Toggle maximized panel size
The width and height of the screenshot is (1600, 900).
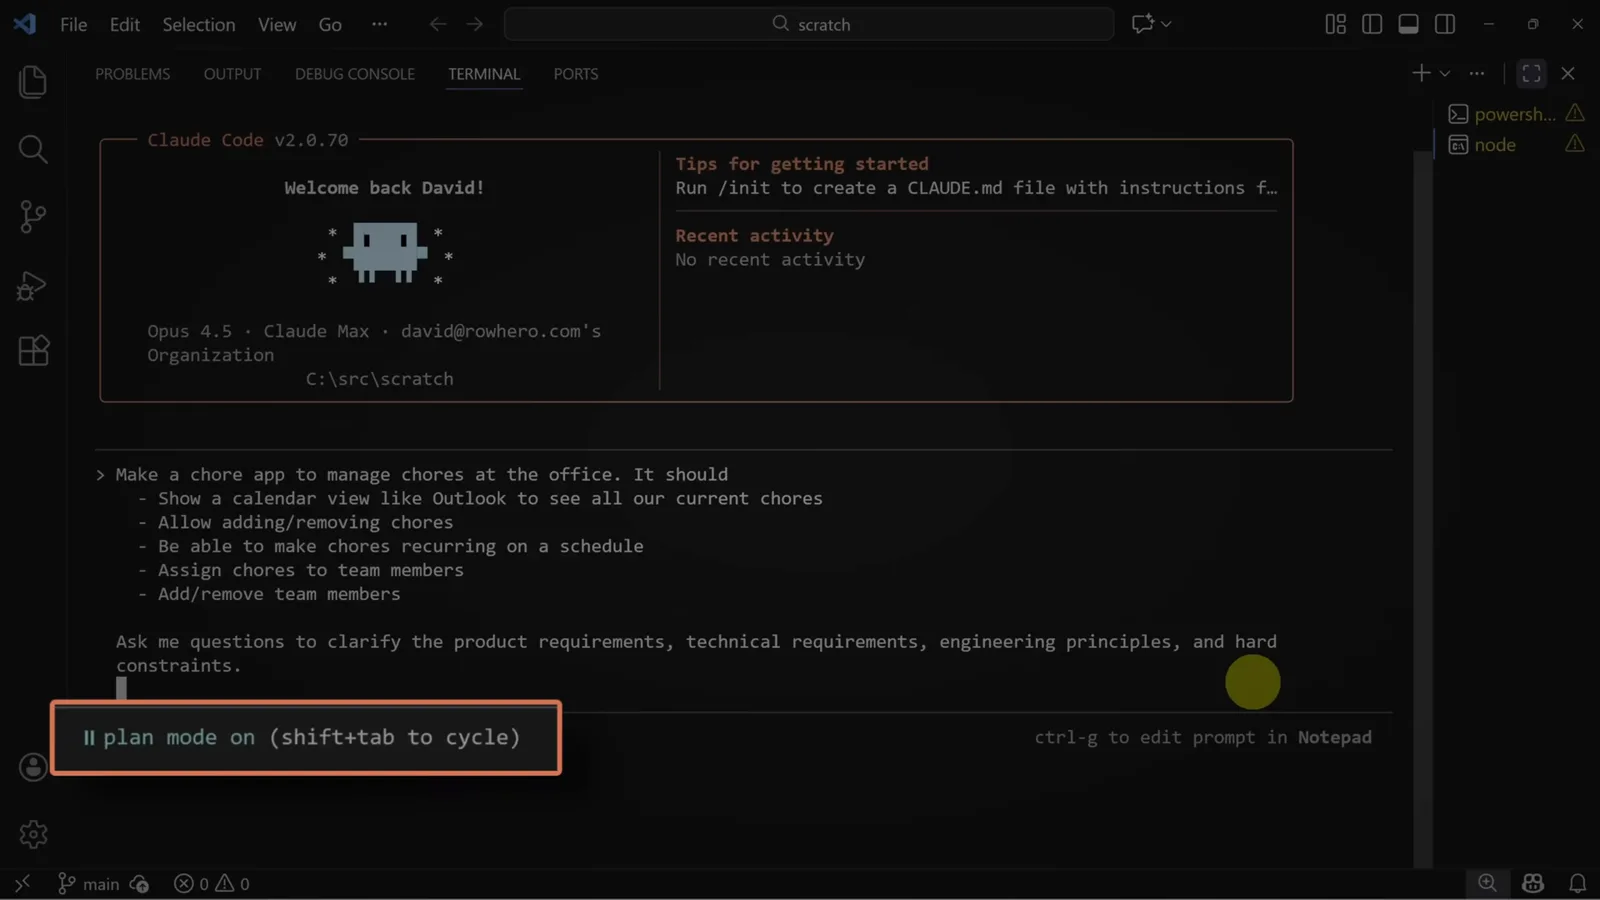[x=1531, y=73]
